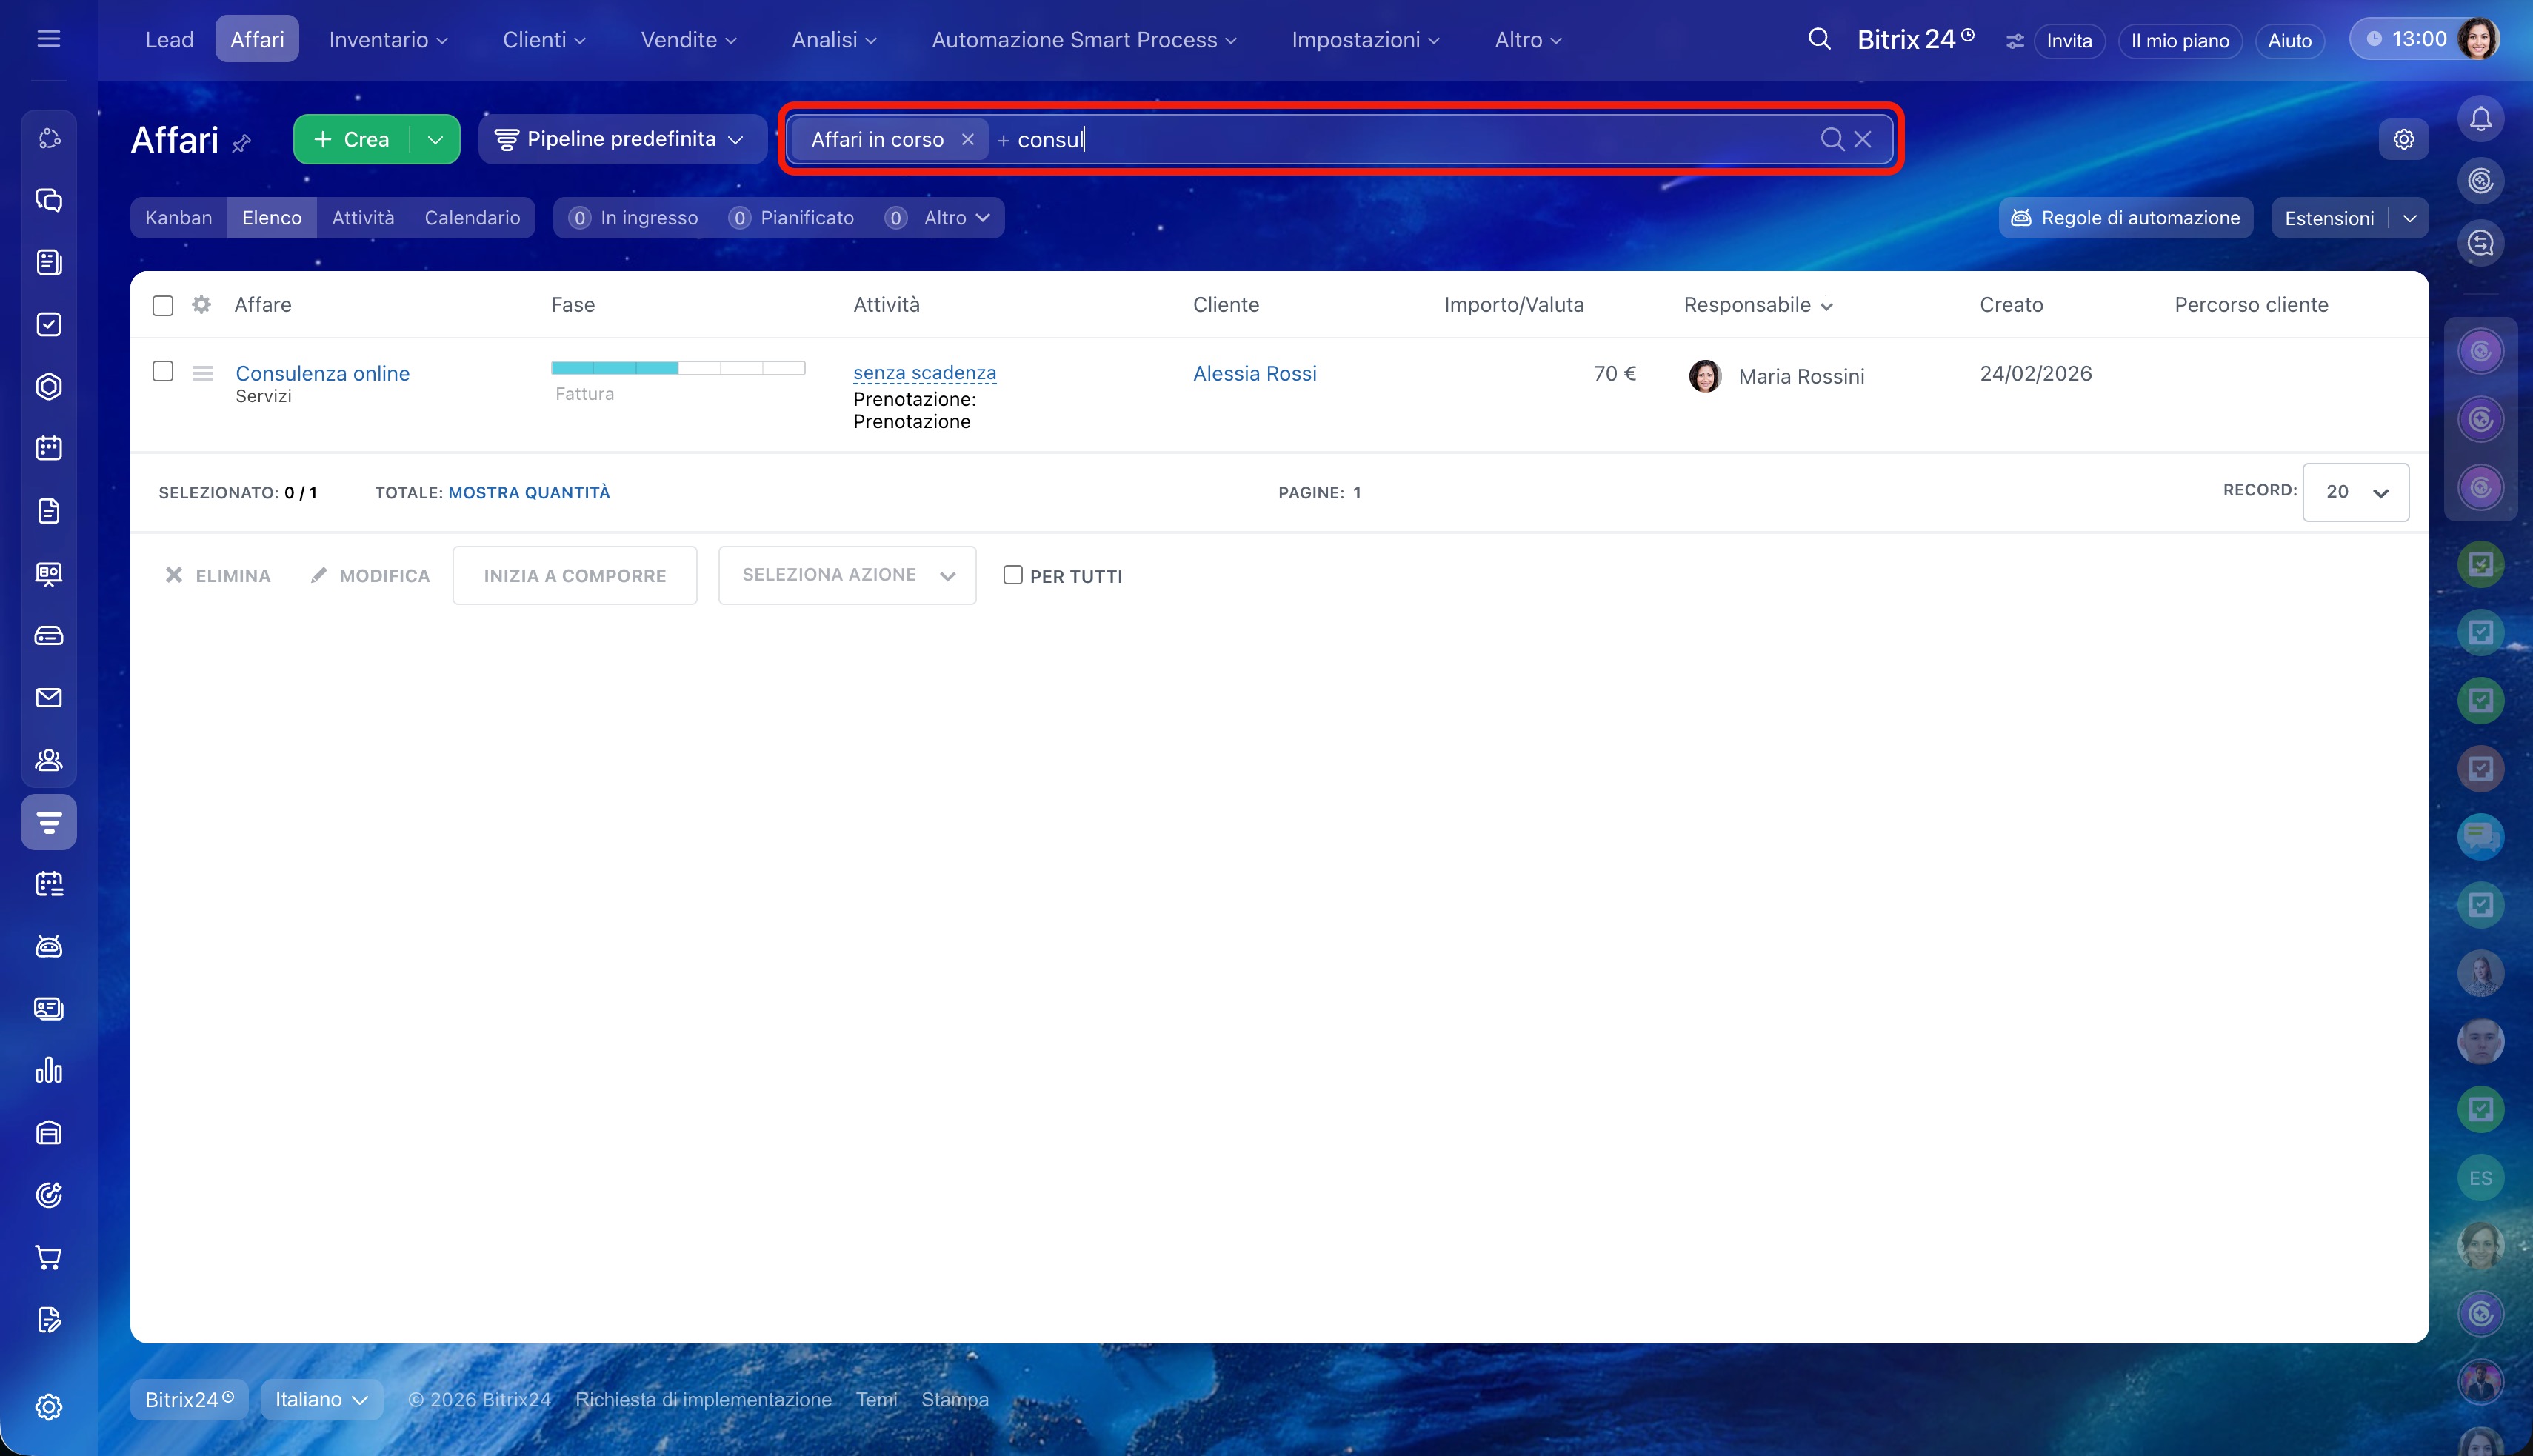Click the table settings gear icon
The height and width of the screenshot is (1456, 2533).
[201, 304]
